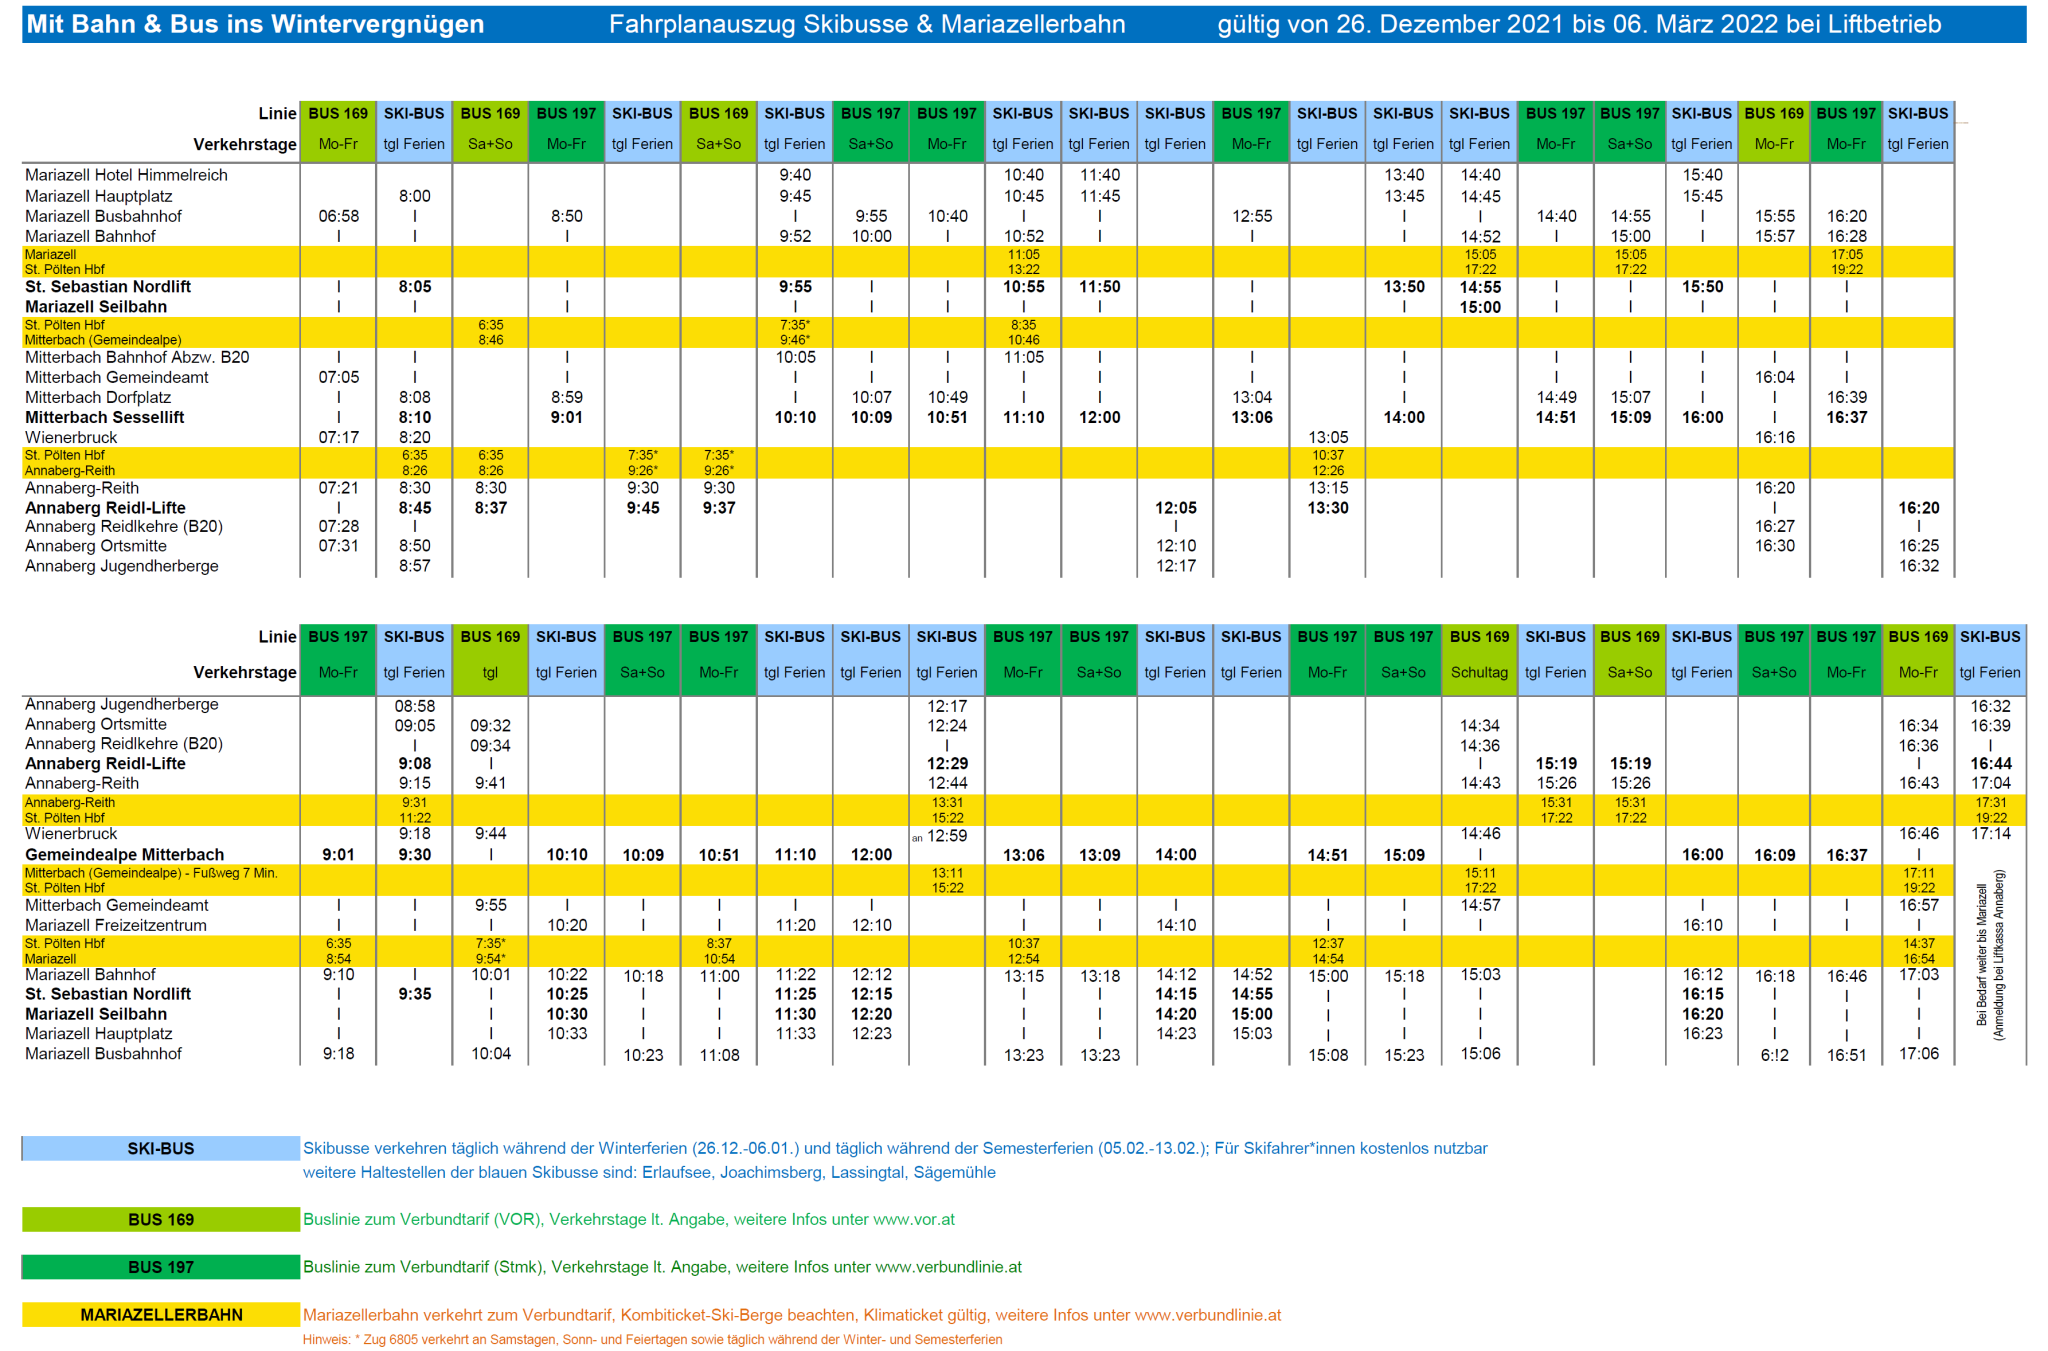Click the time "17:06" at Mariazell Busbahnhof

coord(1919,1054)
